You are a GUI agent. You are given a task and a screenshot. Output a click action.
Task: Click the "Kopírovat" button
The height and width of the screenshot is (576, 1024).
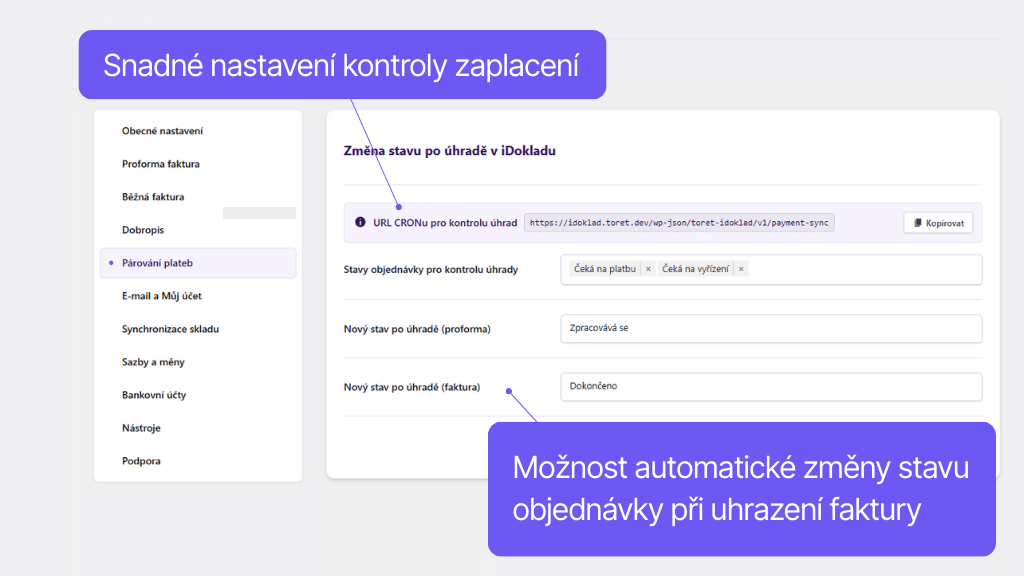click(936, 223)
